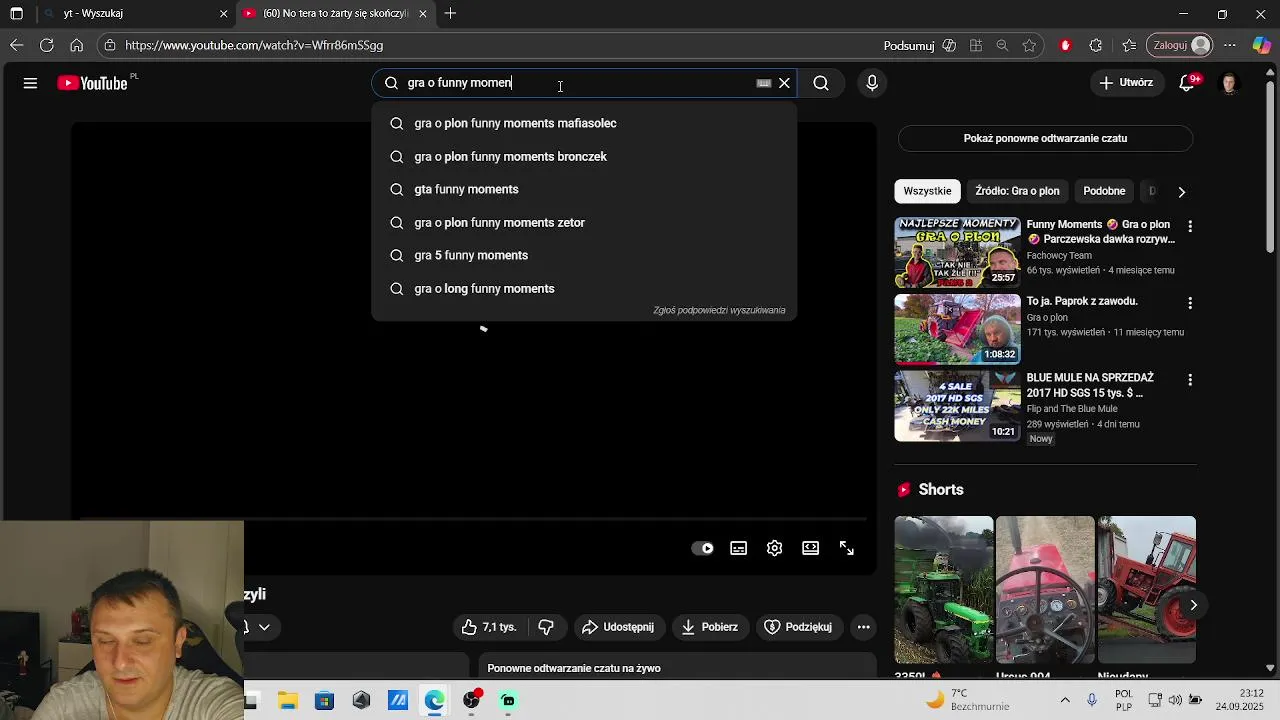Open the YouTube guide hamburger menu
The height and width of the screenshot is (720, 1280).
tap(30, 83)
